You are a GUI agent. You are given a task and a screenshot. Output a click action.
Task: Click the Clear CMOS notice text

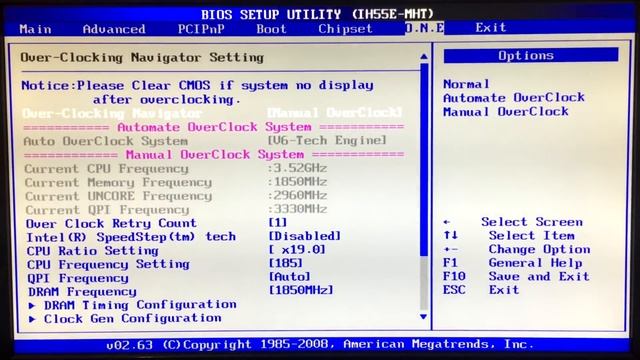tap(198, 92)
